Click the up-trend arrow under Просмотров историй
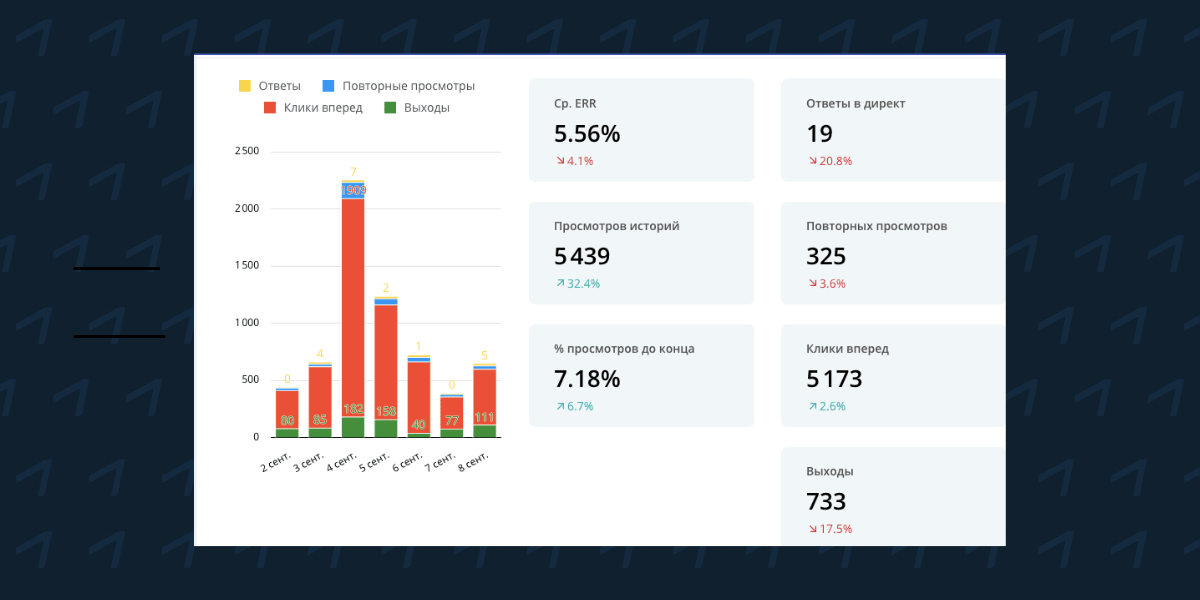The height and width of the screenshot is (600, 1200). [559, 284]
